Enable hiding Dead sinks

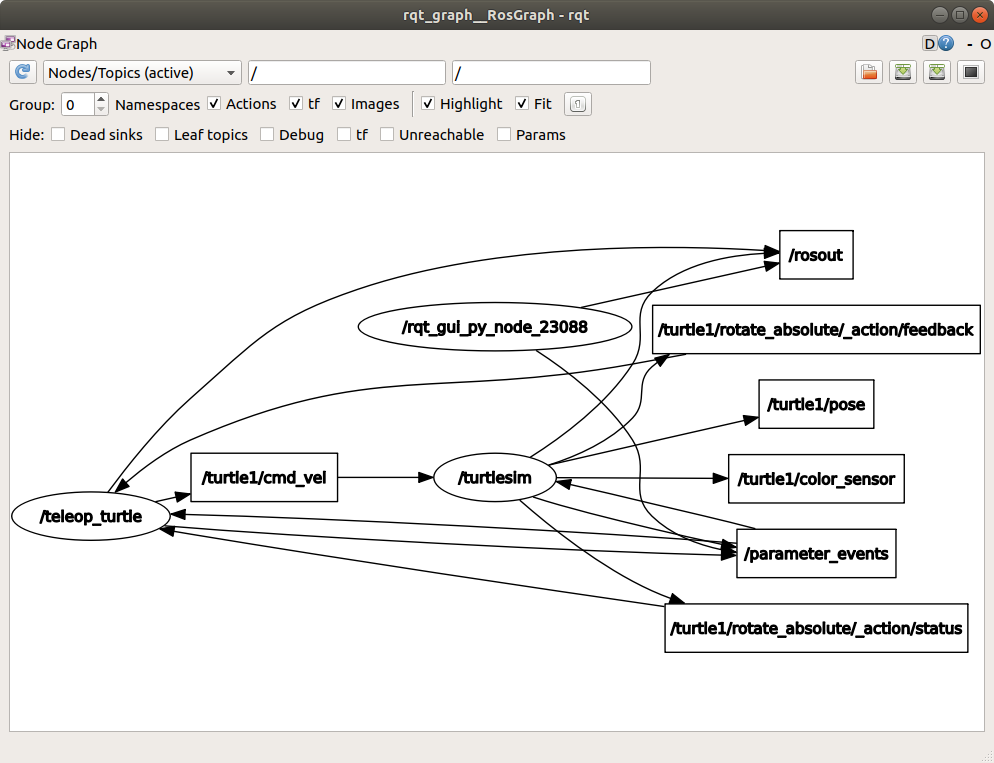[x=58, y=135]
